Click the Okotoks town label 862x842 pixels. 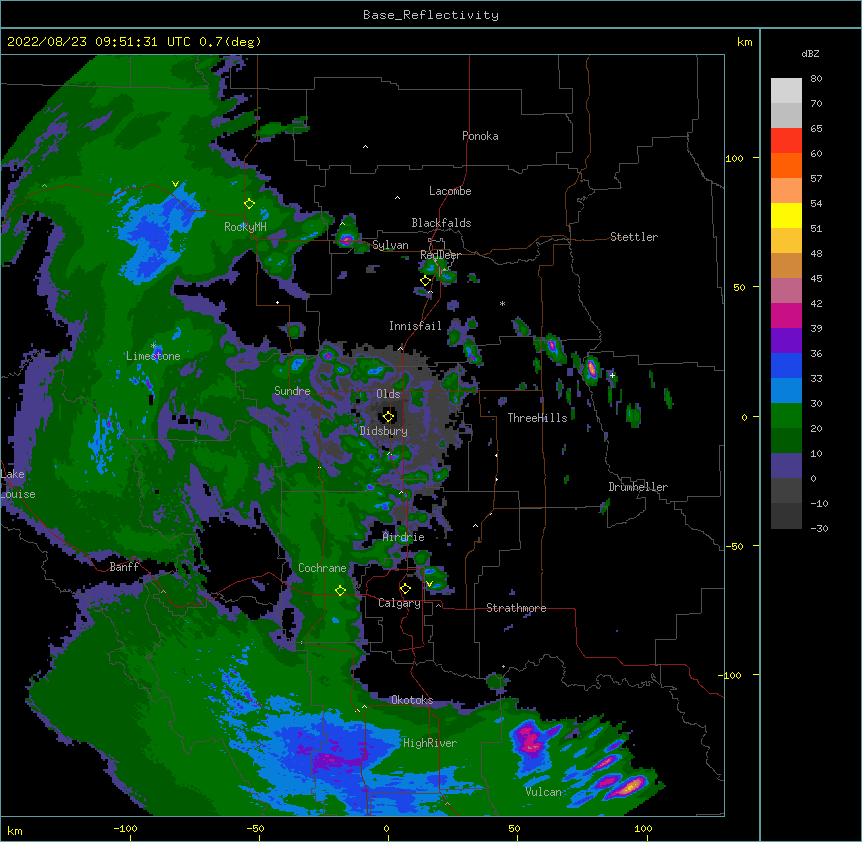(412, 700)
